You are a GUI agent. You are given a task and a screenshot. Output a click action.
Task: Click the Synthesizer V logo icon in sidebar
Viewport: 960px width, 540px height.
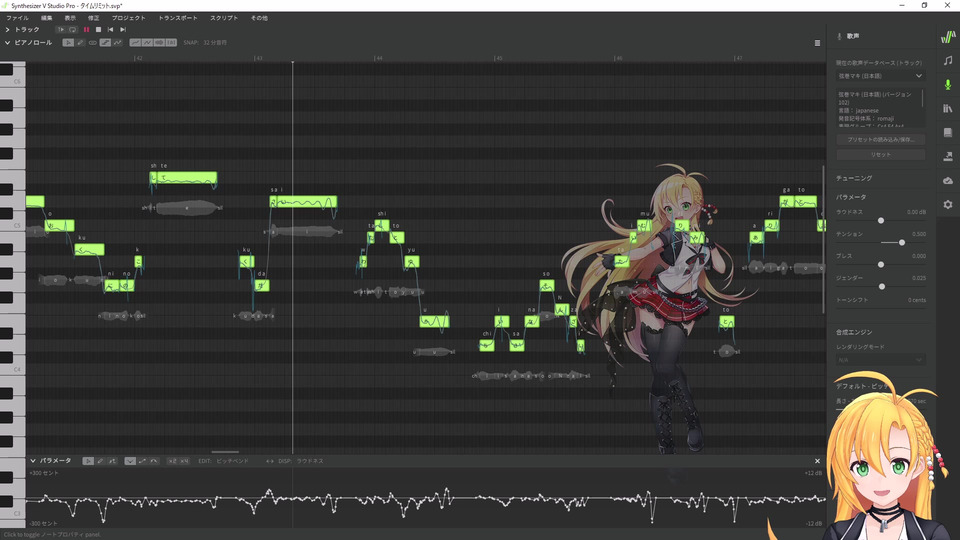948,37
